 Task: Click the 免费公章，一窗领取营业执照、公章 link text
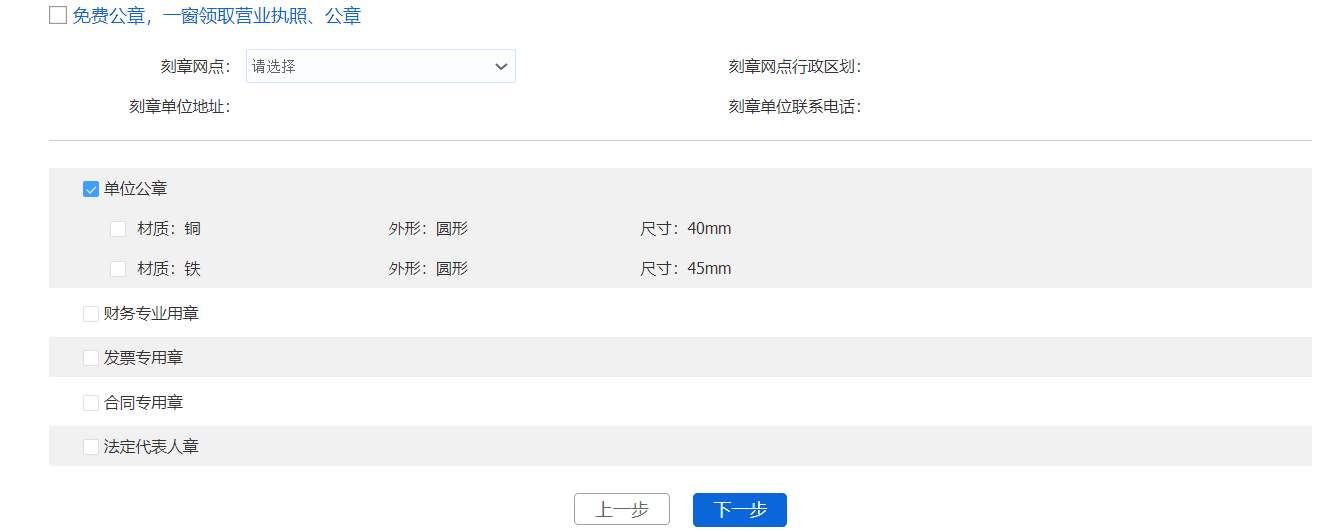(217, 16)
